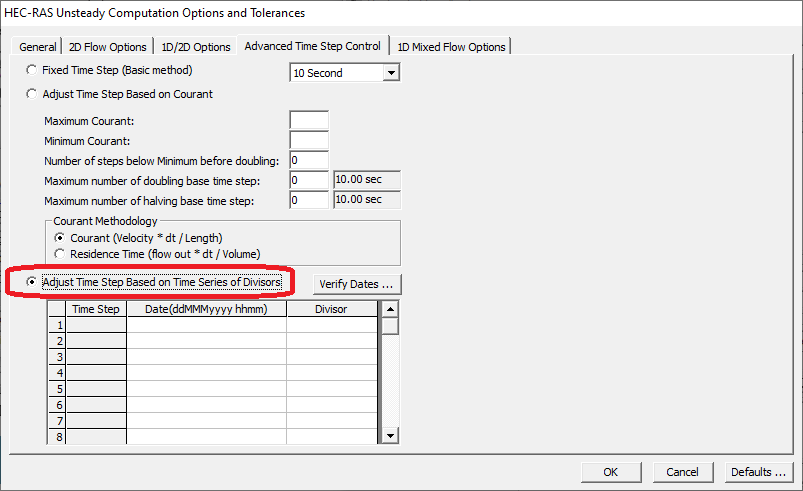Image resolution: width=803 pixels, height=491 pixels.
Task: Click the divisor table scrollbar thumb
Action: coord(390,326)
